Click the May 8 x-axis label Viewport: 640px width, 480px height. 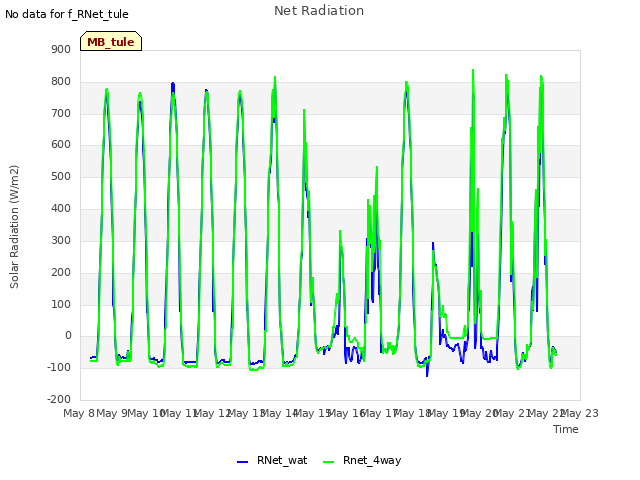pos(79,413)
